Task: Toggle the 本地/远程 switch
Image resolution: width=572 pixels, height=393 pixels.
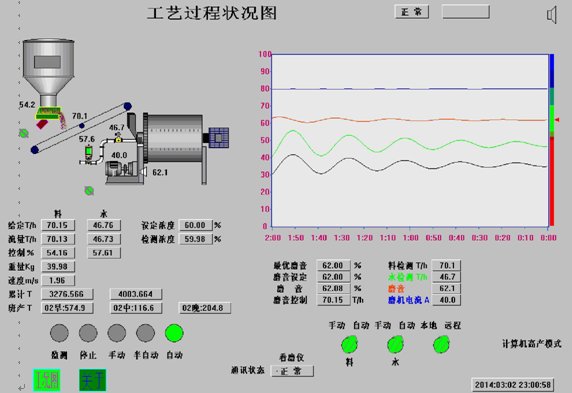Action: tap(441, 345)
